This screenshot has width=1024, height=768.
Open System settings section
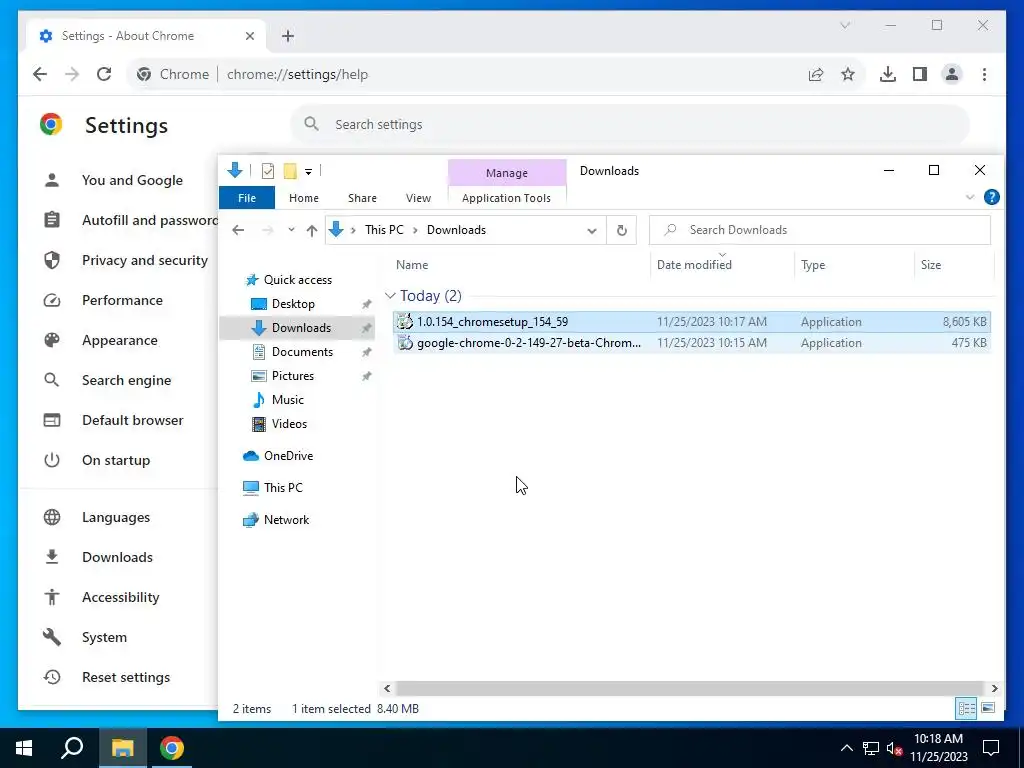click(x=104, y=637)
